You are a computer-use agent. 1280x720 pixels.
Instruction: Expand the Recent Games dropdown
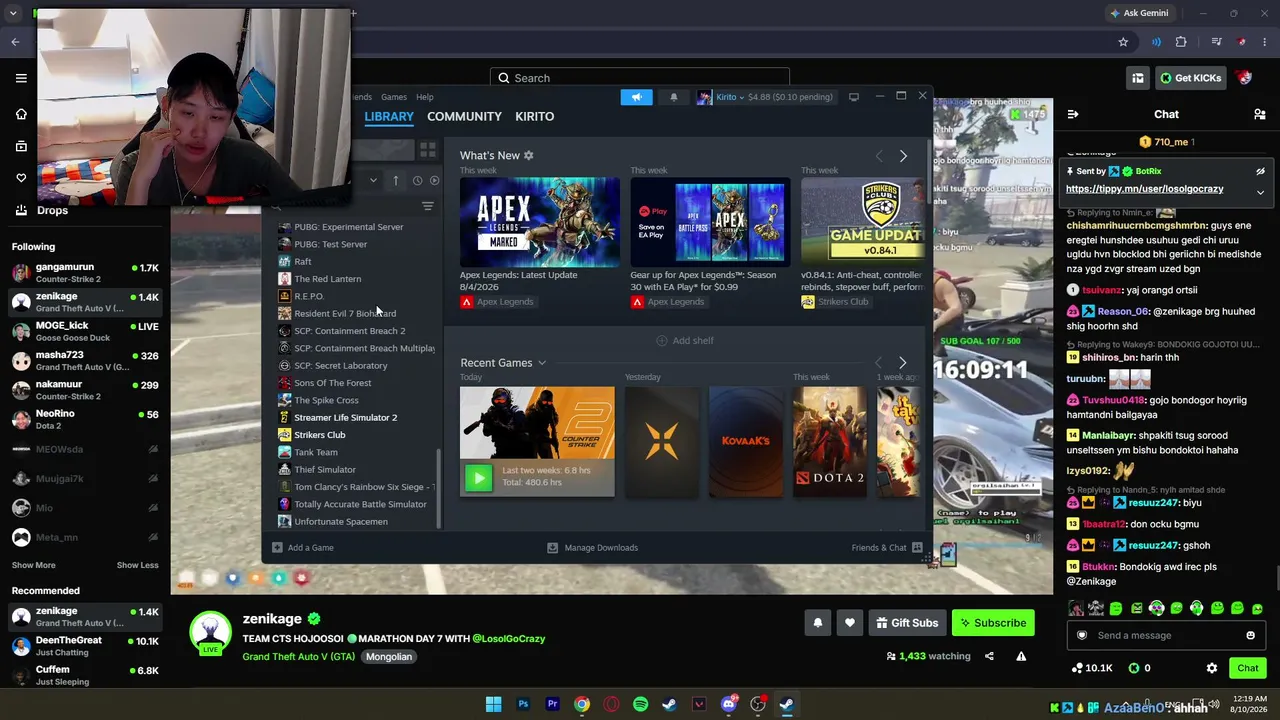point(542,363)
